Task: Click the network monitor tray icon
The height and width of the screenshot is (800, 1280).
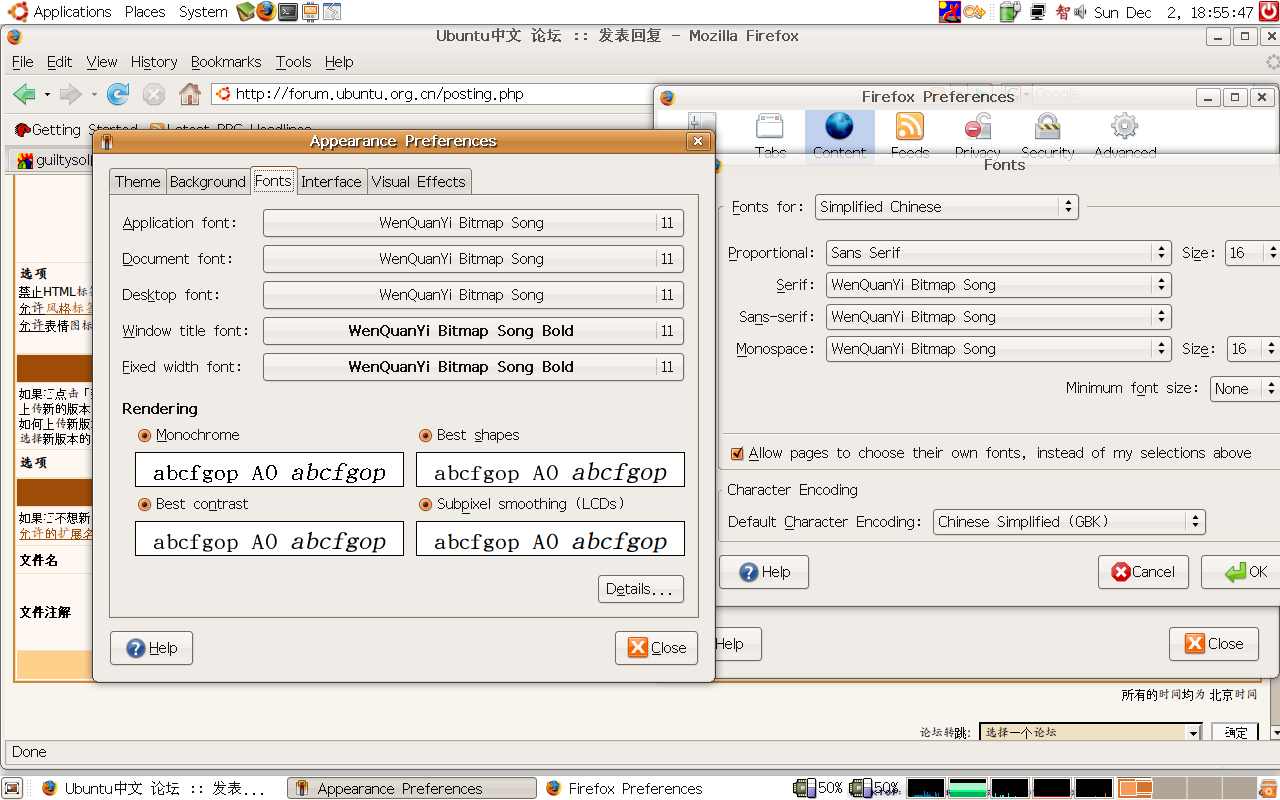Action: 1038,12
